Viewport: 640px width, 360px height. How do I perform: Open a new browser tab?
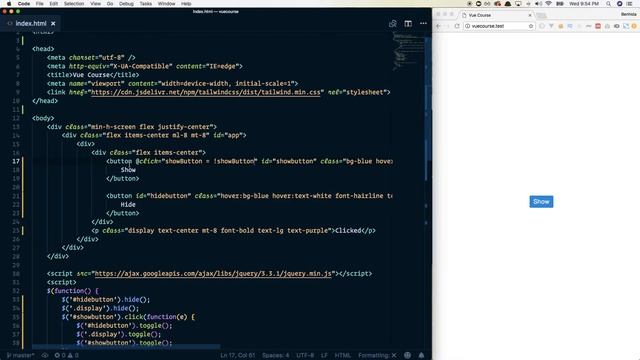click(x=541, y=16)
